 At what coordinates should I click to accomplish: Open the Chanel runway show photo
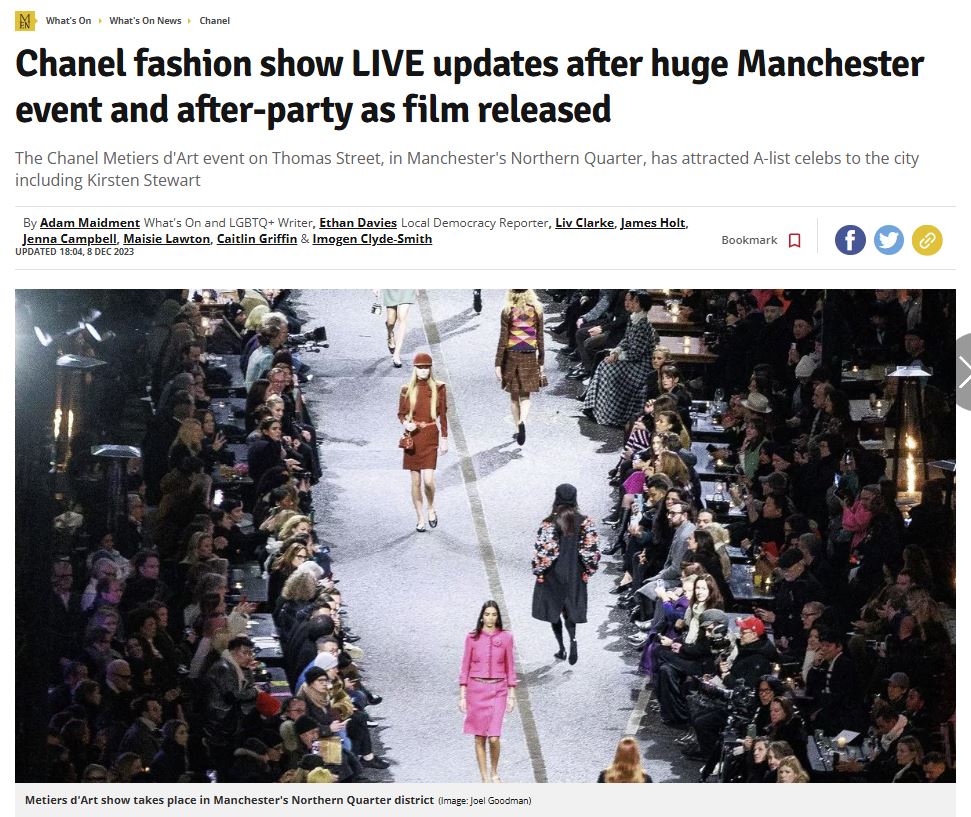click(485, 536)
